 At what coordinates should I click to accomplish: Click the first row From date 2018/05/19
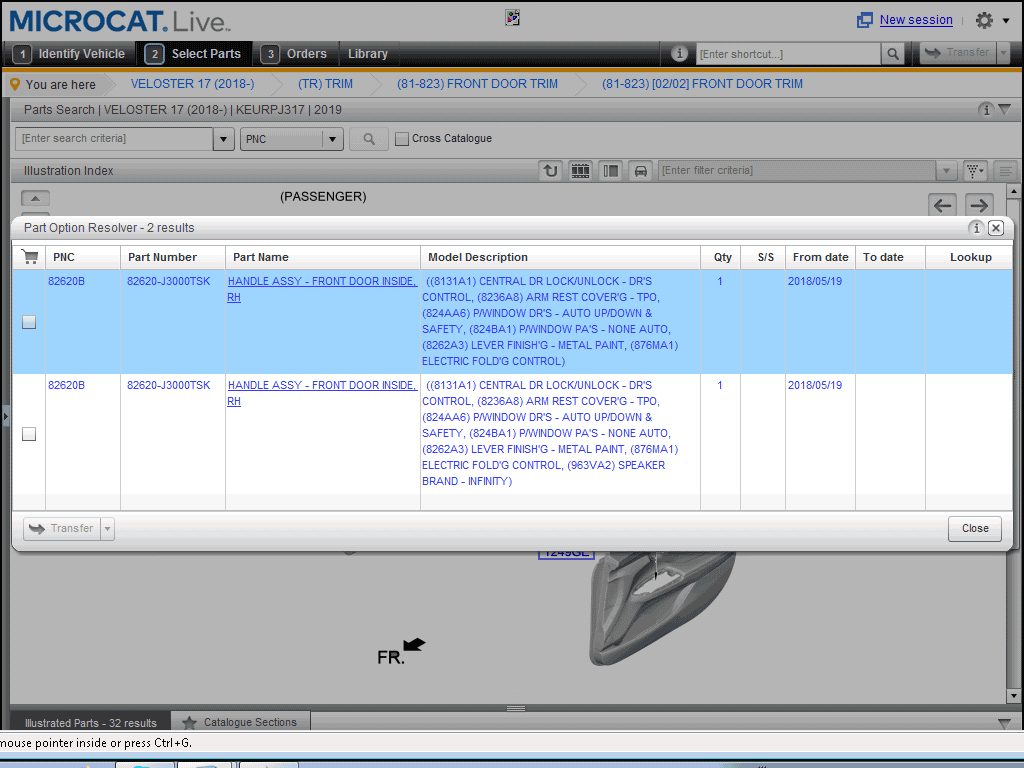point(814,281)
